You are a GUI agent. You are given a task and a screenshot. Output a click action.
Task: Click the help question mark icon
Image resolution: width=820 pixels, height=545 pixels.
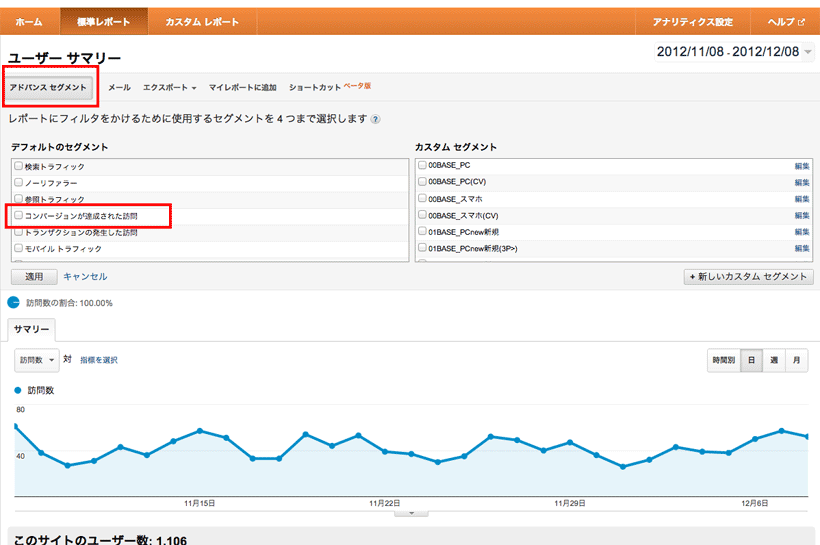[376, 119]
